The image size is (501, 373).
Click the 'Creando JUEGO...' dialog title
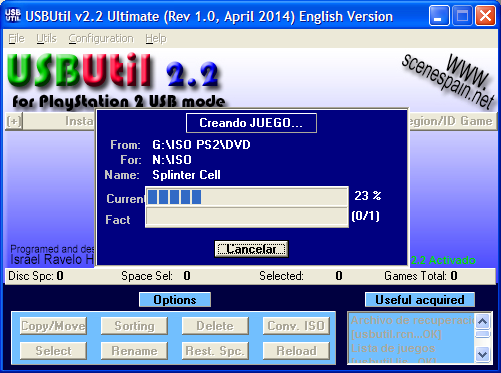click(251, 123)
